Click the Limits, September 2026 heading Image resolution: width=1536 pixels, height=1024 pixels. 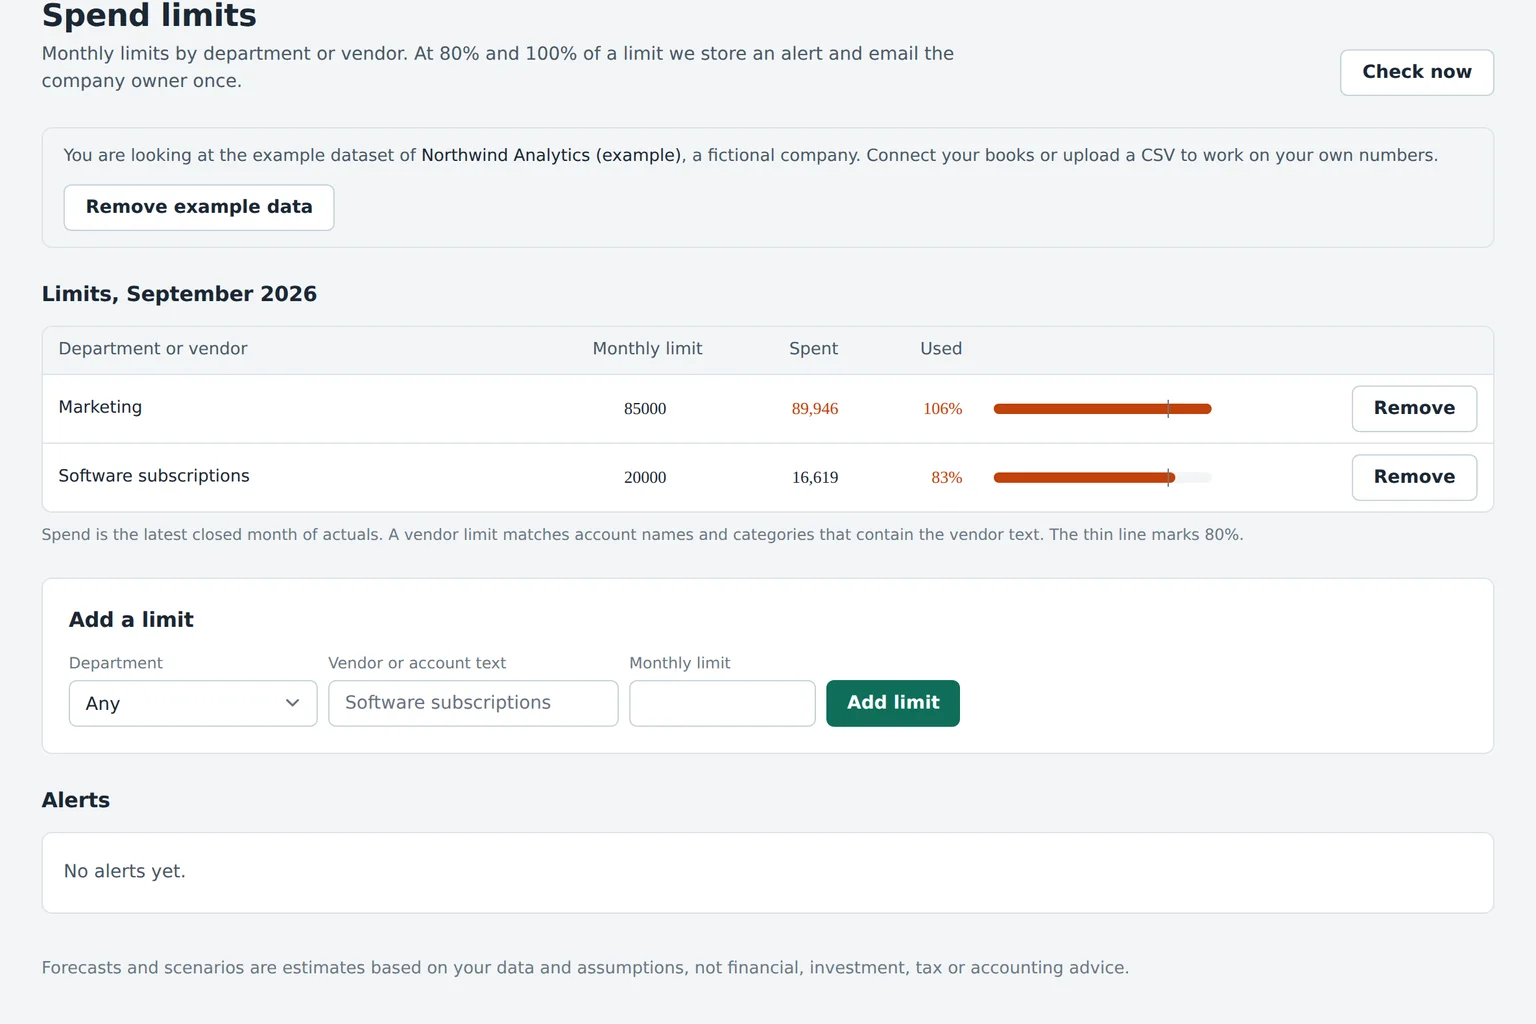[179, 294]
